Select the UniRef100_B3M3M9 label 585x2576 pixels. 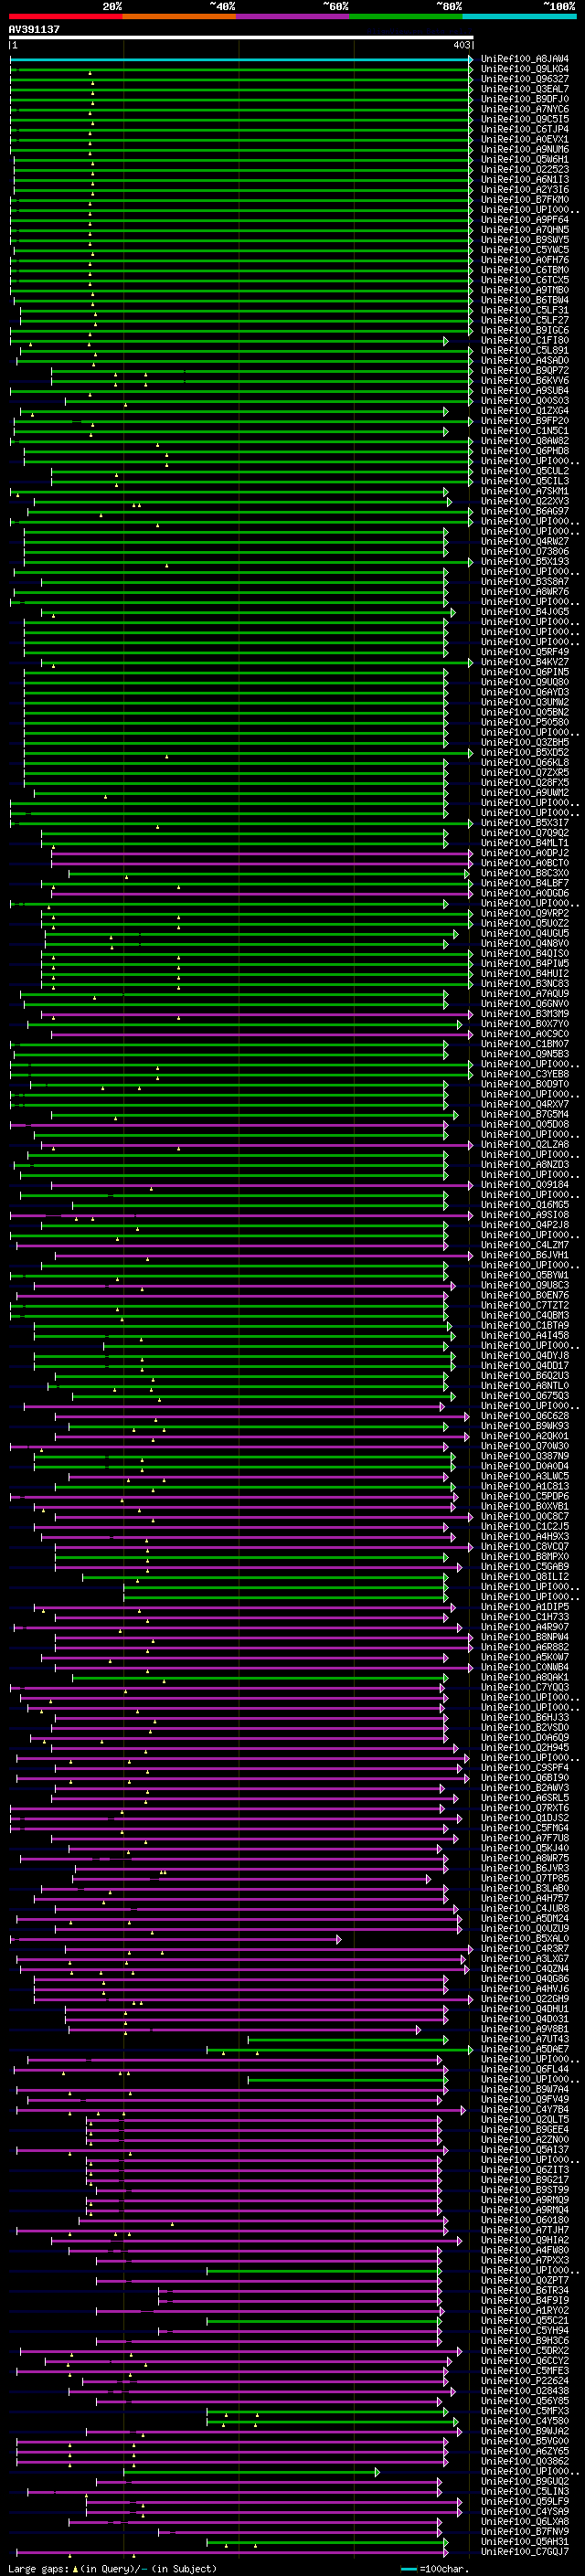pos(525,1014)
